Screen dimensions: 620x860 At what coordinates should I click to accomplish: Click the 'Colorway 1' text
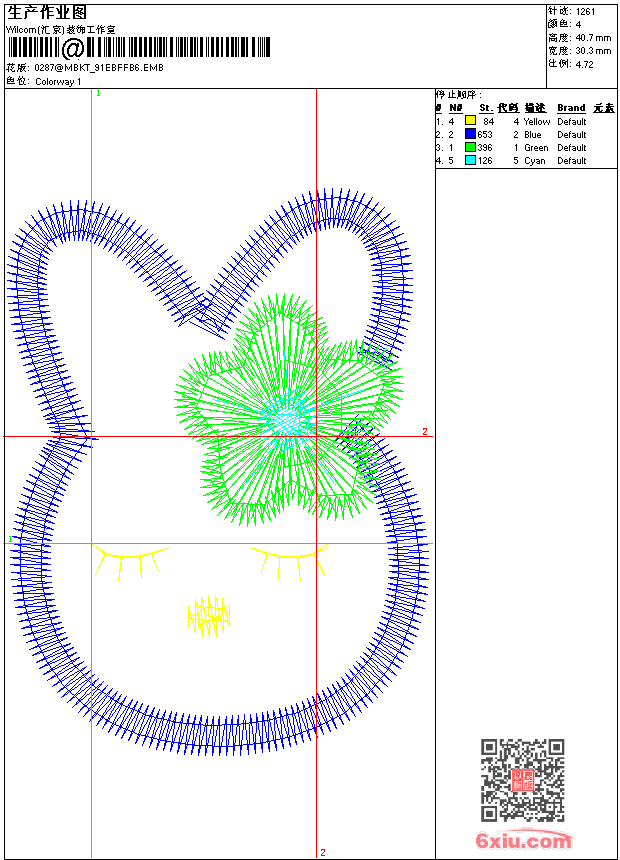pos(58,82)
